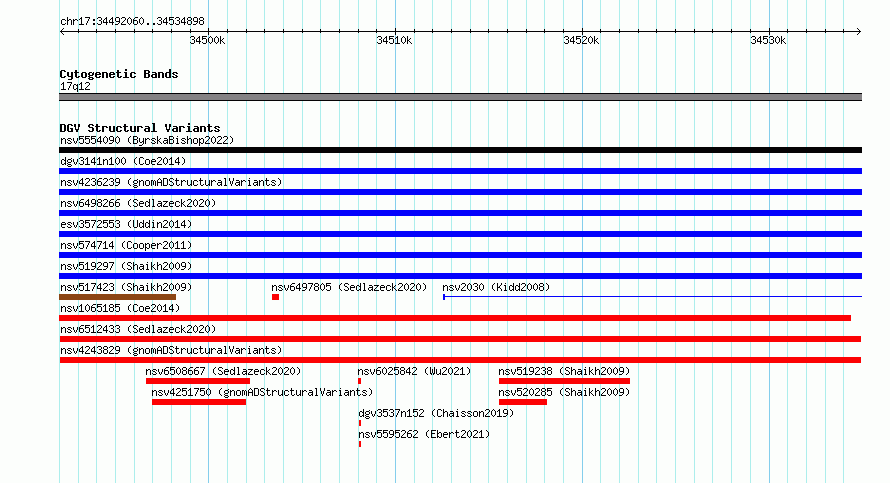Click the 34500k ruler tick label

coord(207,40)
